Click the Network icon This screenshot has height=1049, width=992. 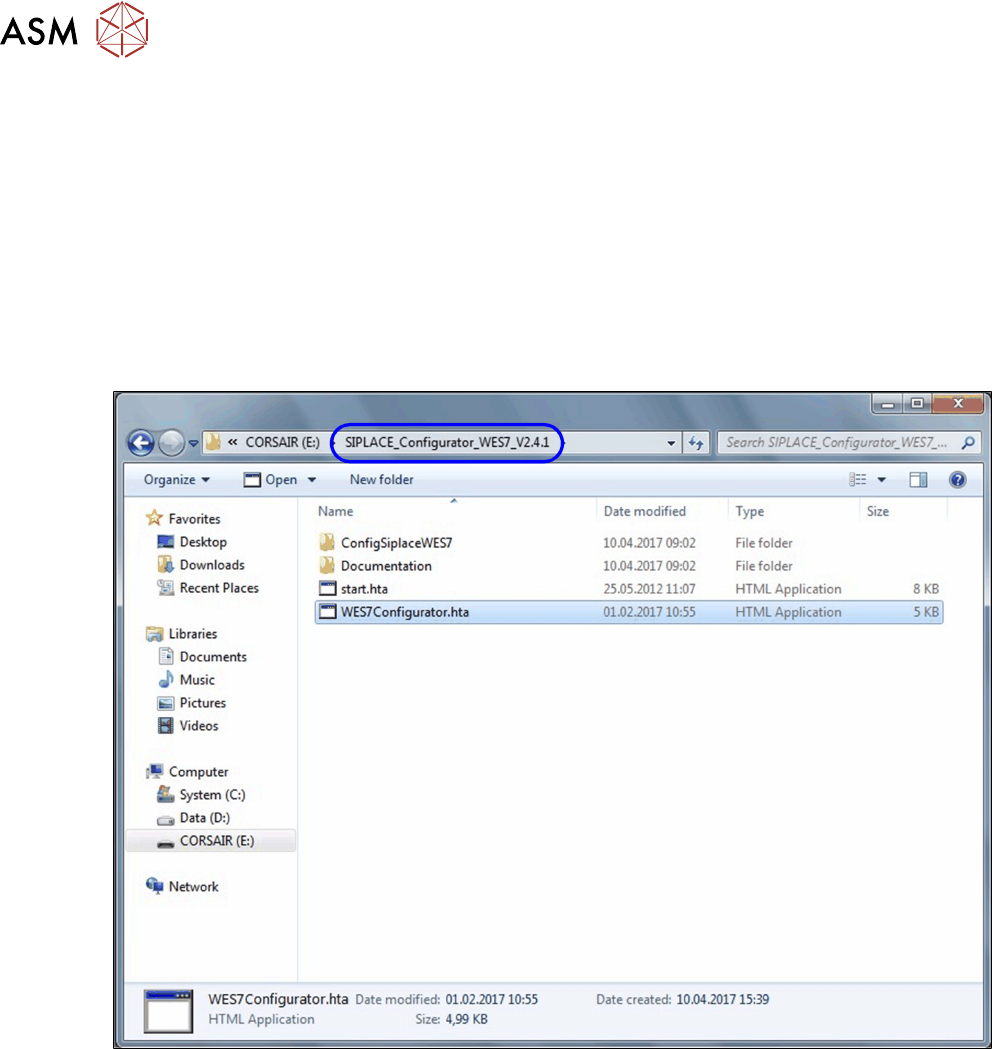[155, 886]
